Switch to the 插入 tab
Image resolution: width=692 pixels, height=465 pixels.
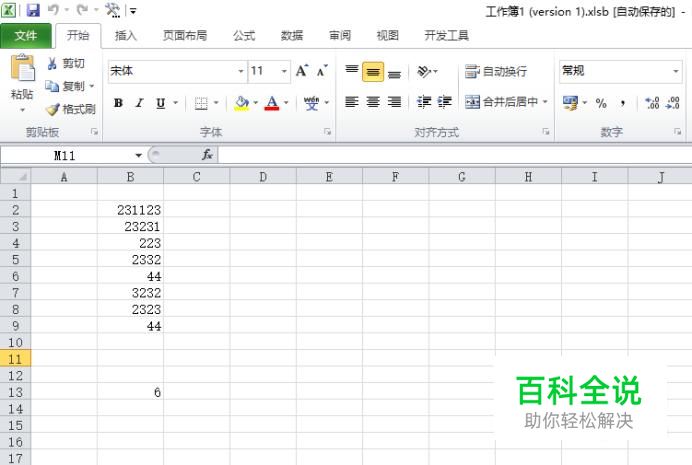coord(126,35)
